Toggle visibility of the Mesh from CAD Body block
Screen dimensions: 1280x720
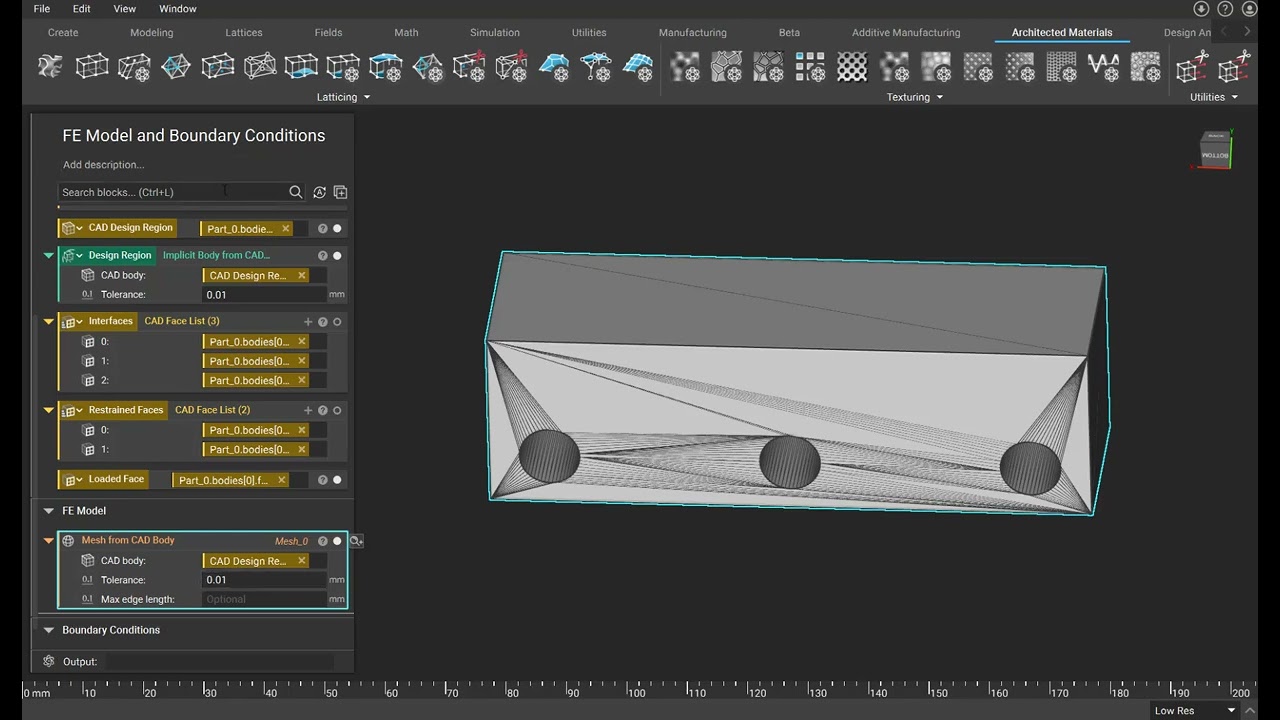(337, 541)
